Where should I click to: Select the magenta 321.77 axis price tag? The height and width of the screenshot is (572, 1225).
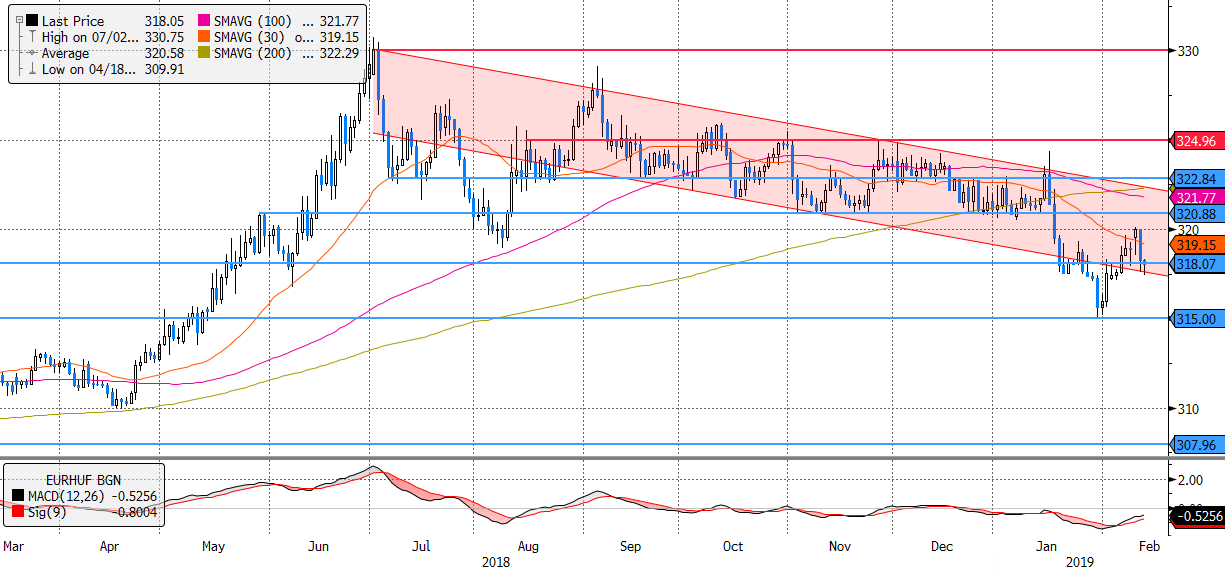tap(1195, 198)
